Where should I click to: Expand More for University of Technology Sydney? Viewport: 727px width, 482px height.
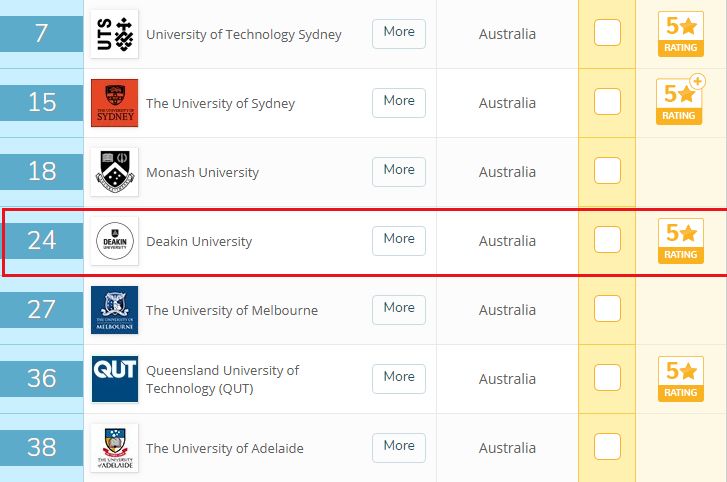pyautogui.click(x=399, y=34)
